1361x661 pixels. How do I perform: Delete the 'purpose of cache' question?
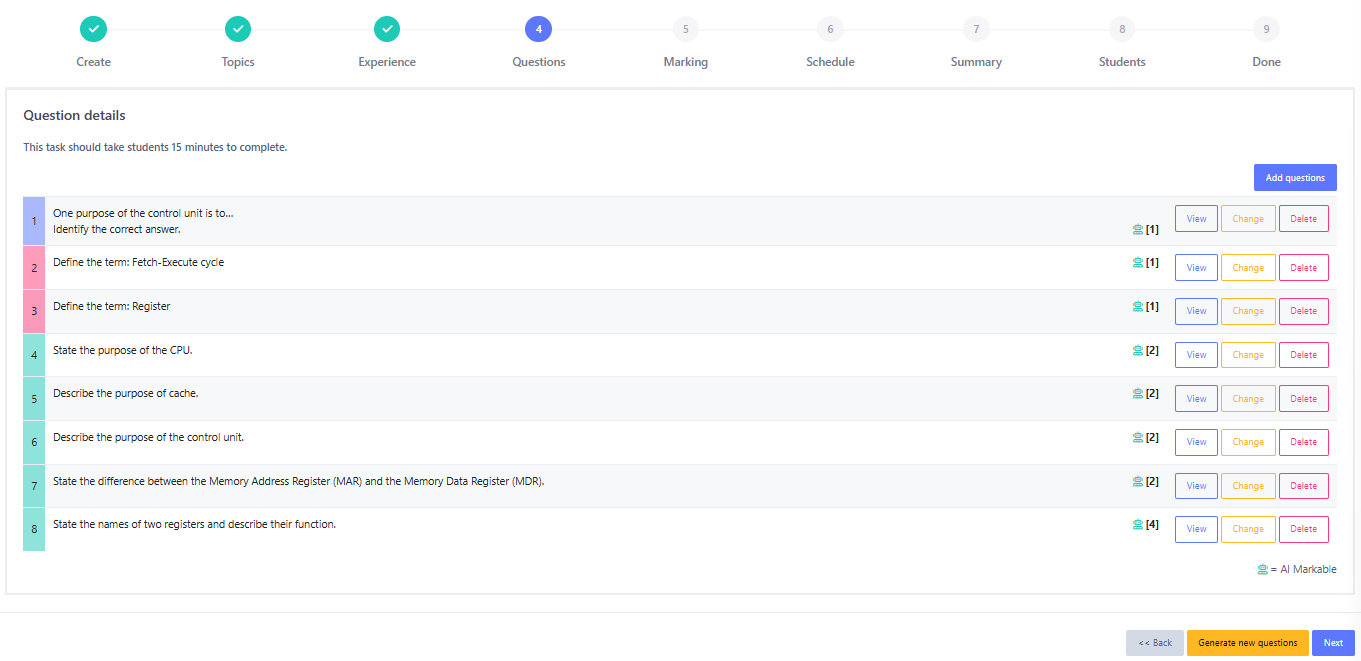click(x=1303, y=398)
